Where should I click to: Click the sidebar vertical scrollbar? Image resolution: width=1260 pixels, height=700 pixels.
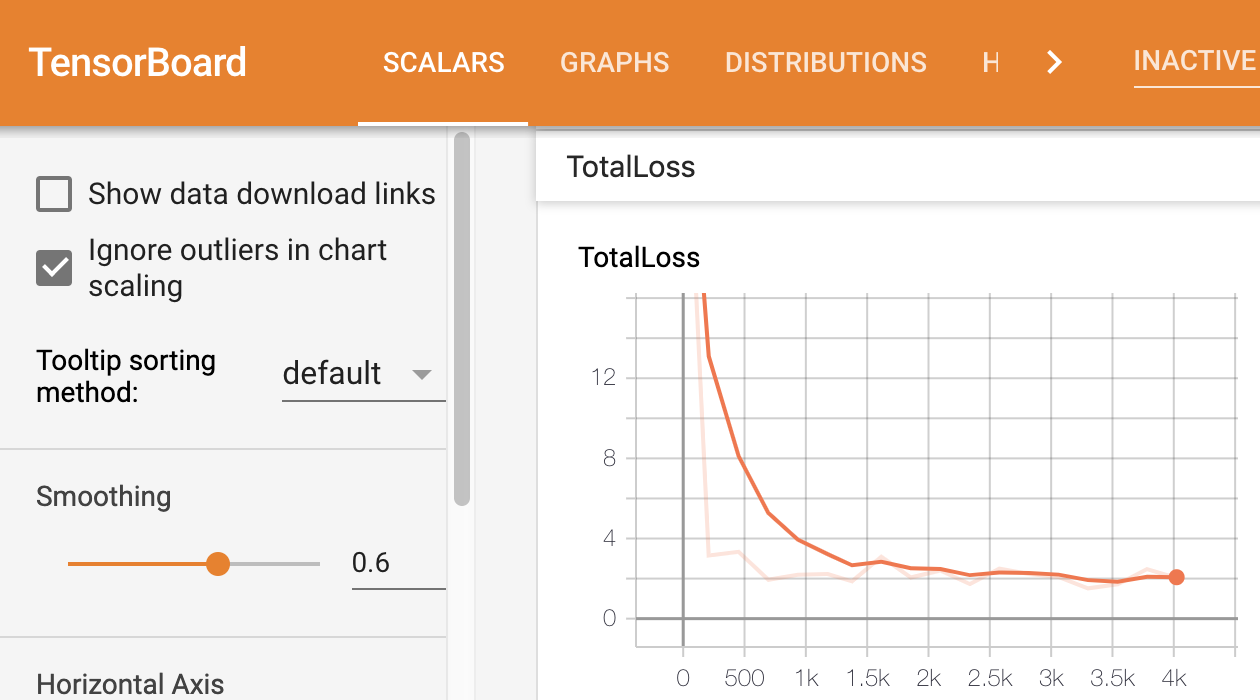461,318
